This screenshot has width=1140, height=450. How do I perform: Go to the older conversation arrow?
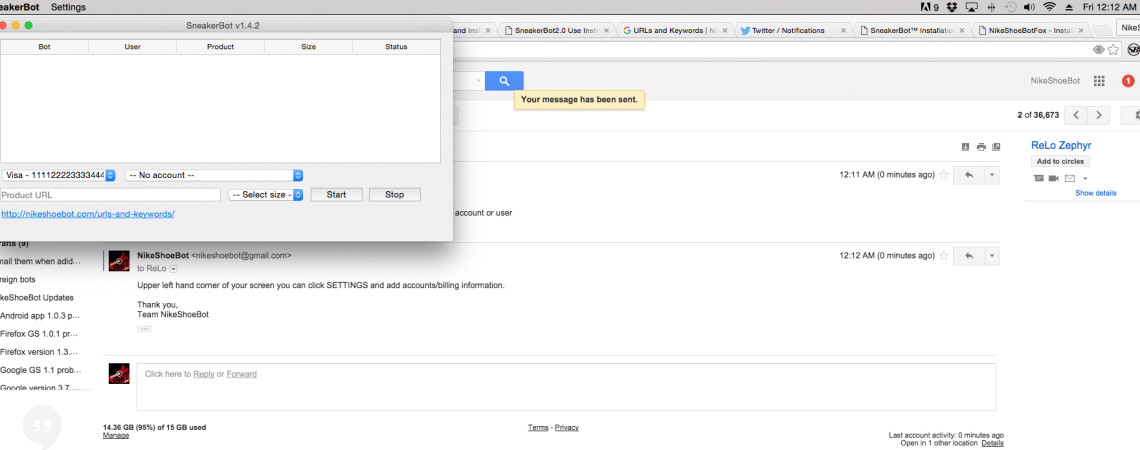click(1098, 115)
